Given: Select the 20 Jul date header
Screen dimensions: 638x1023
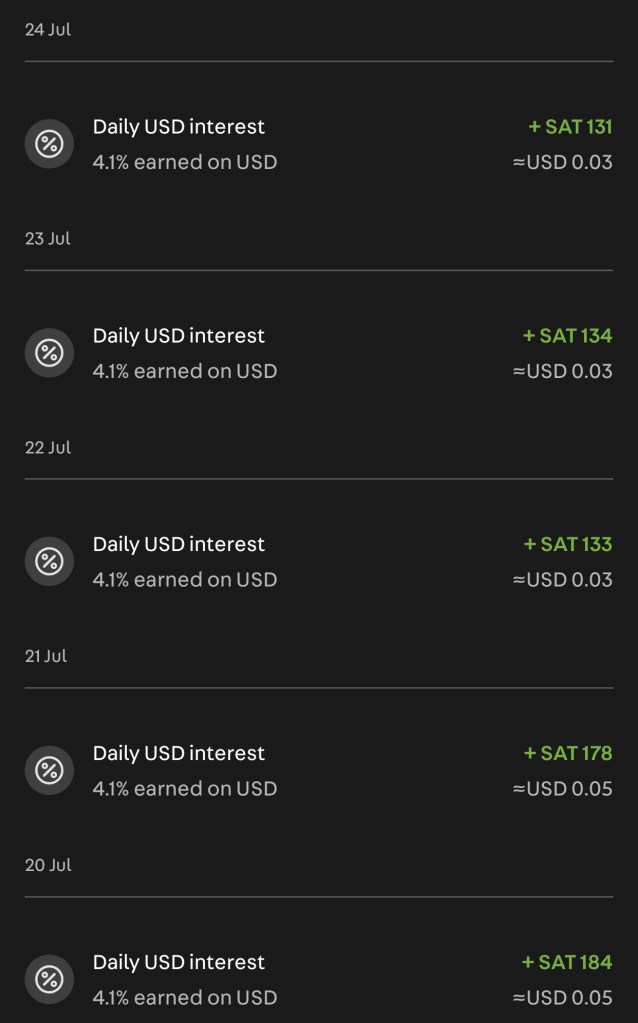Looking at the screenshot, I should pos(48,865).
